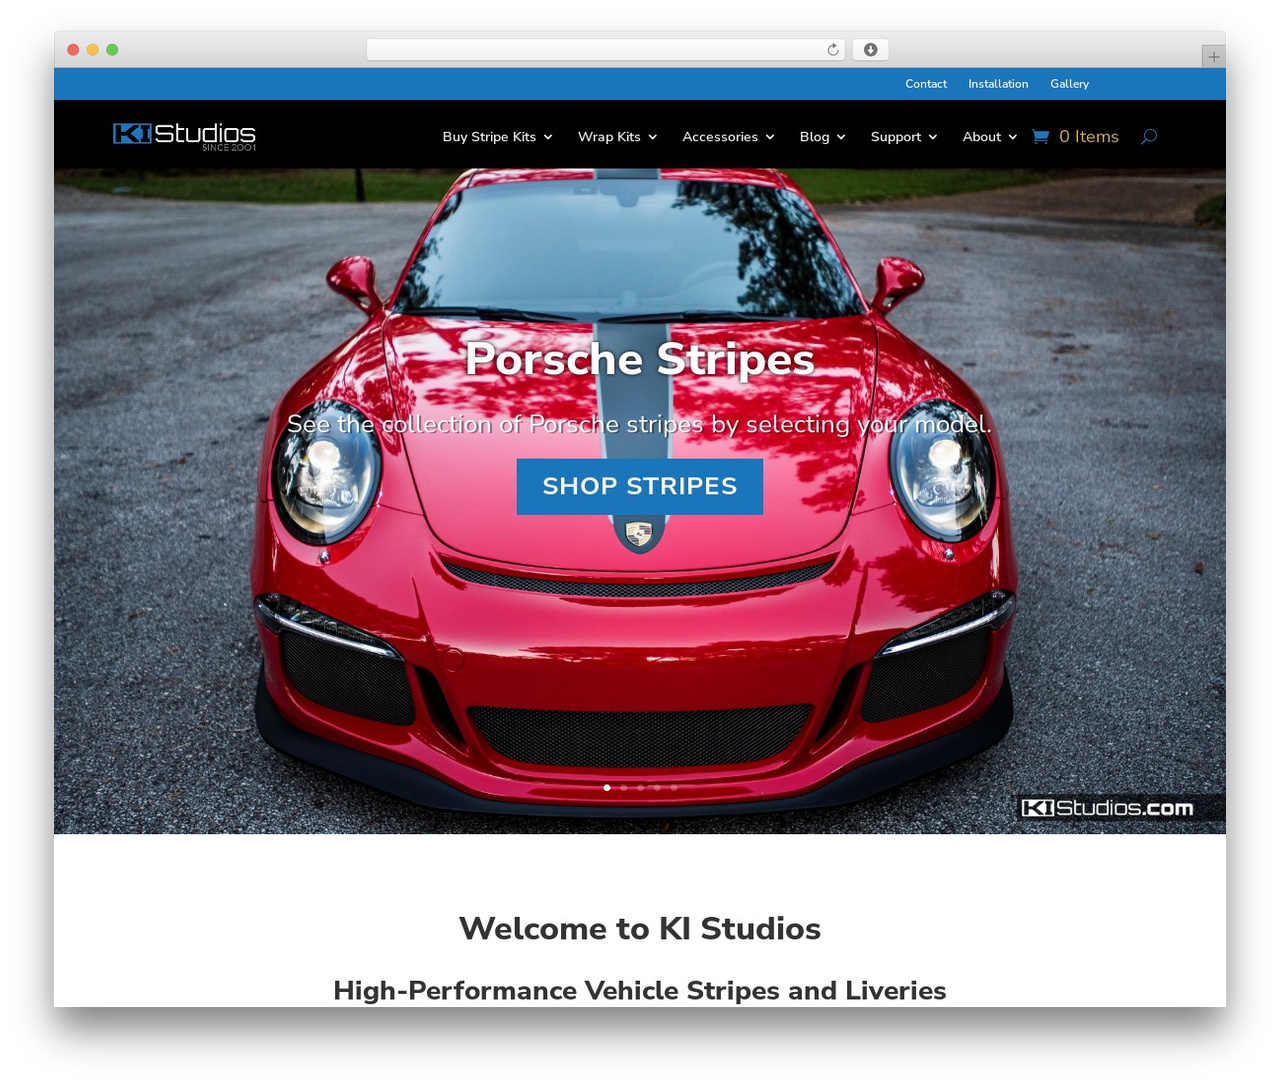Go to the Contact page
Screen dimensions: 1280x1084
click(x=926, y=84)
